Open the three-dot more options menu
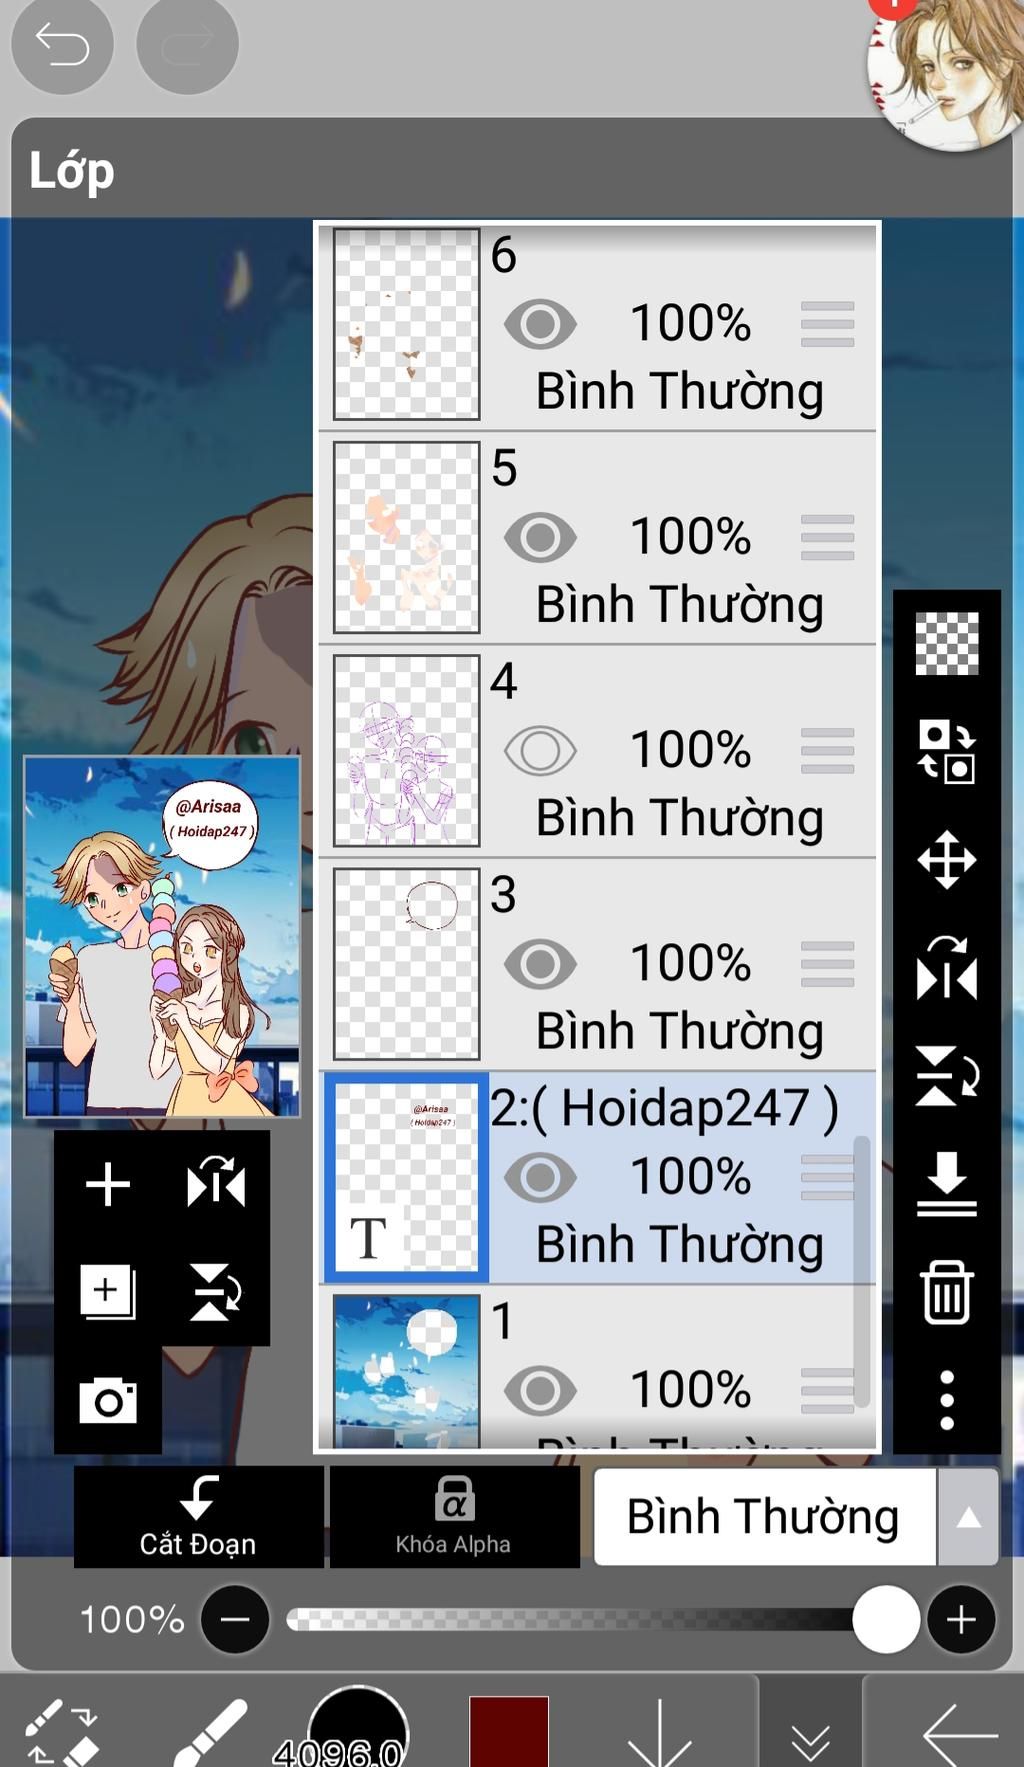The height and width of the screenshot is (1767, 1024). [947, 1400]
